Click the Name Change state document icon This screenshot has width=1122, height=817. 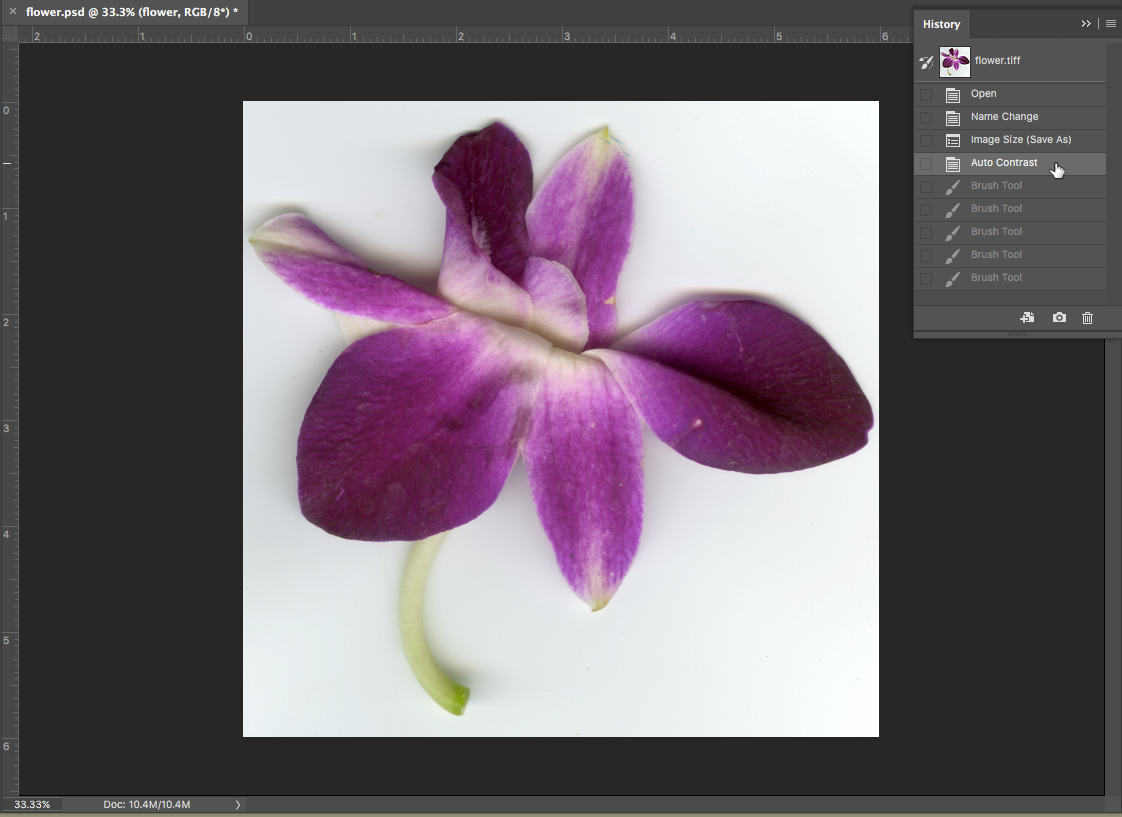[953, 118]
